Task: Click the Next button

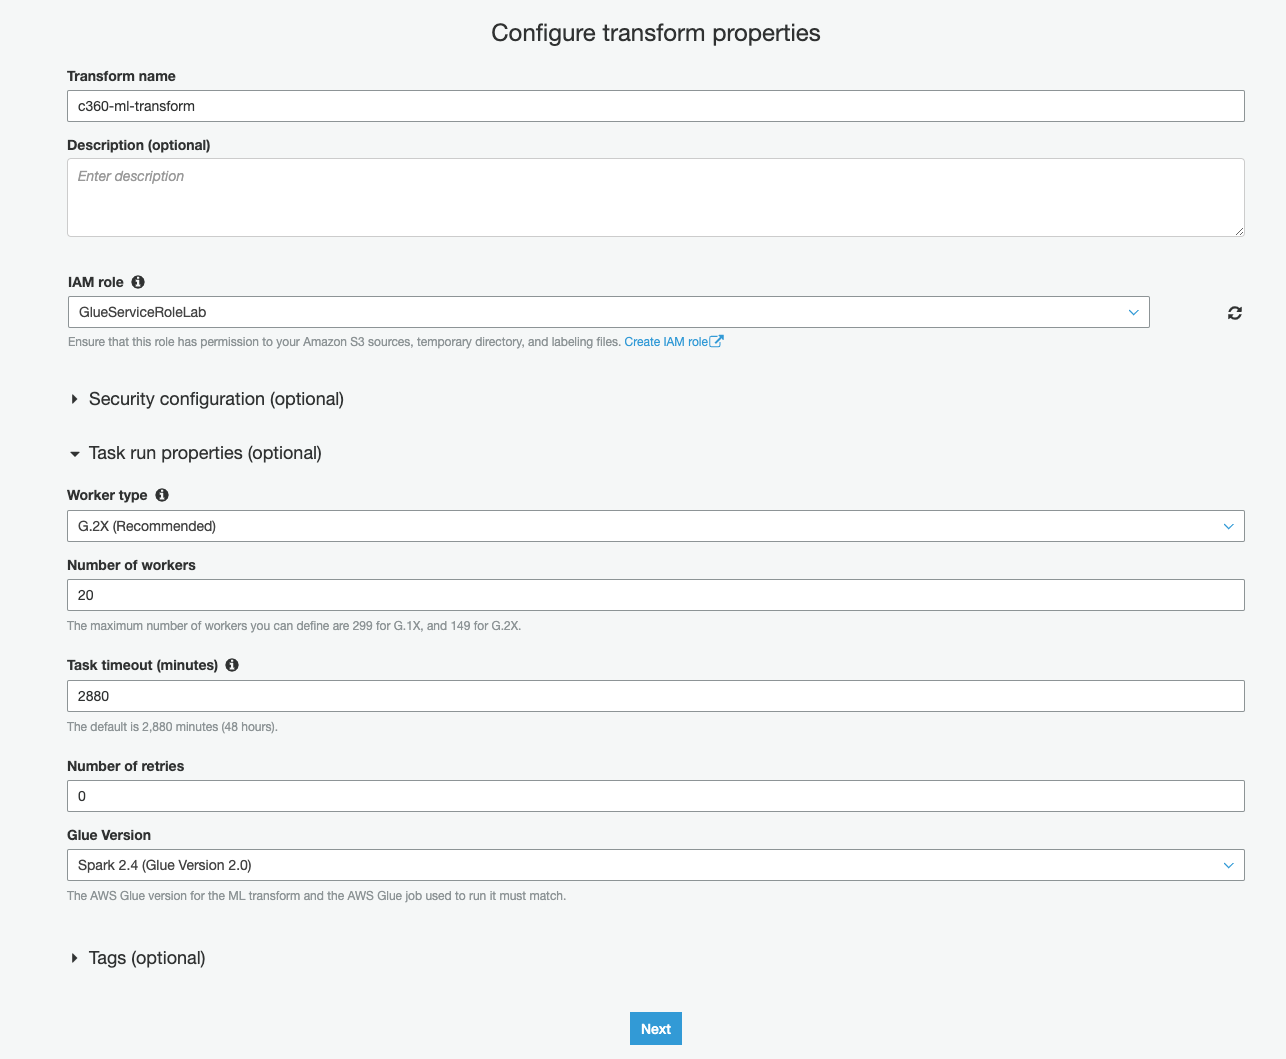Action: tap(655, 1029)
